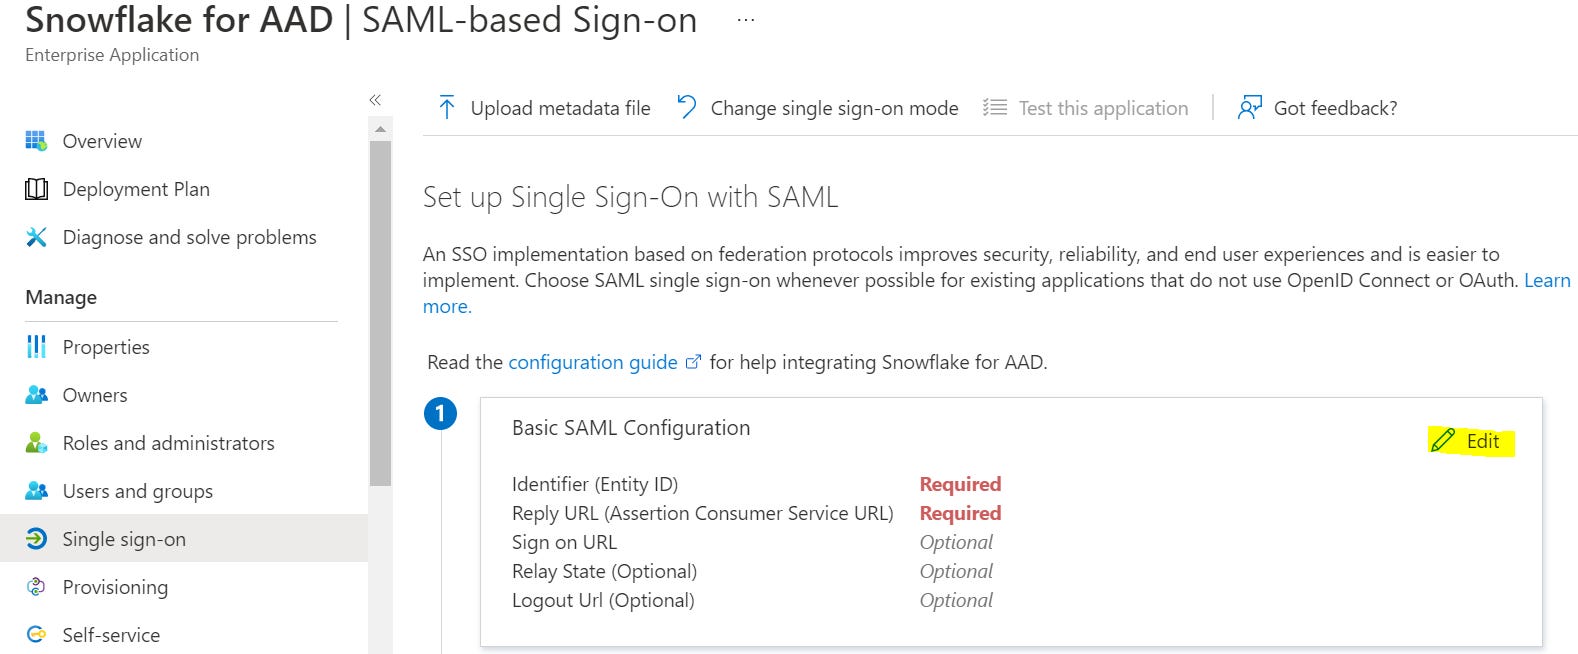The width and height of the screenshot is (1578, 654).
Task: Click Got feedback? button
Action: coord(1318,108)
